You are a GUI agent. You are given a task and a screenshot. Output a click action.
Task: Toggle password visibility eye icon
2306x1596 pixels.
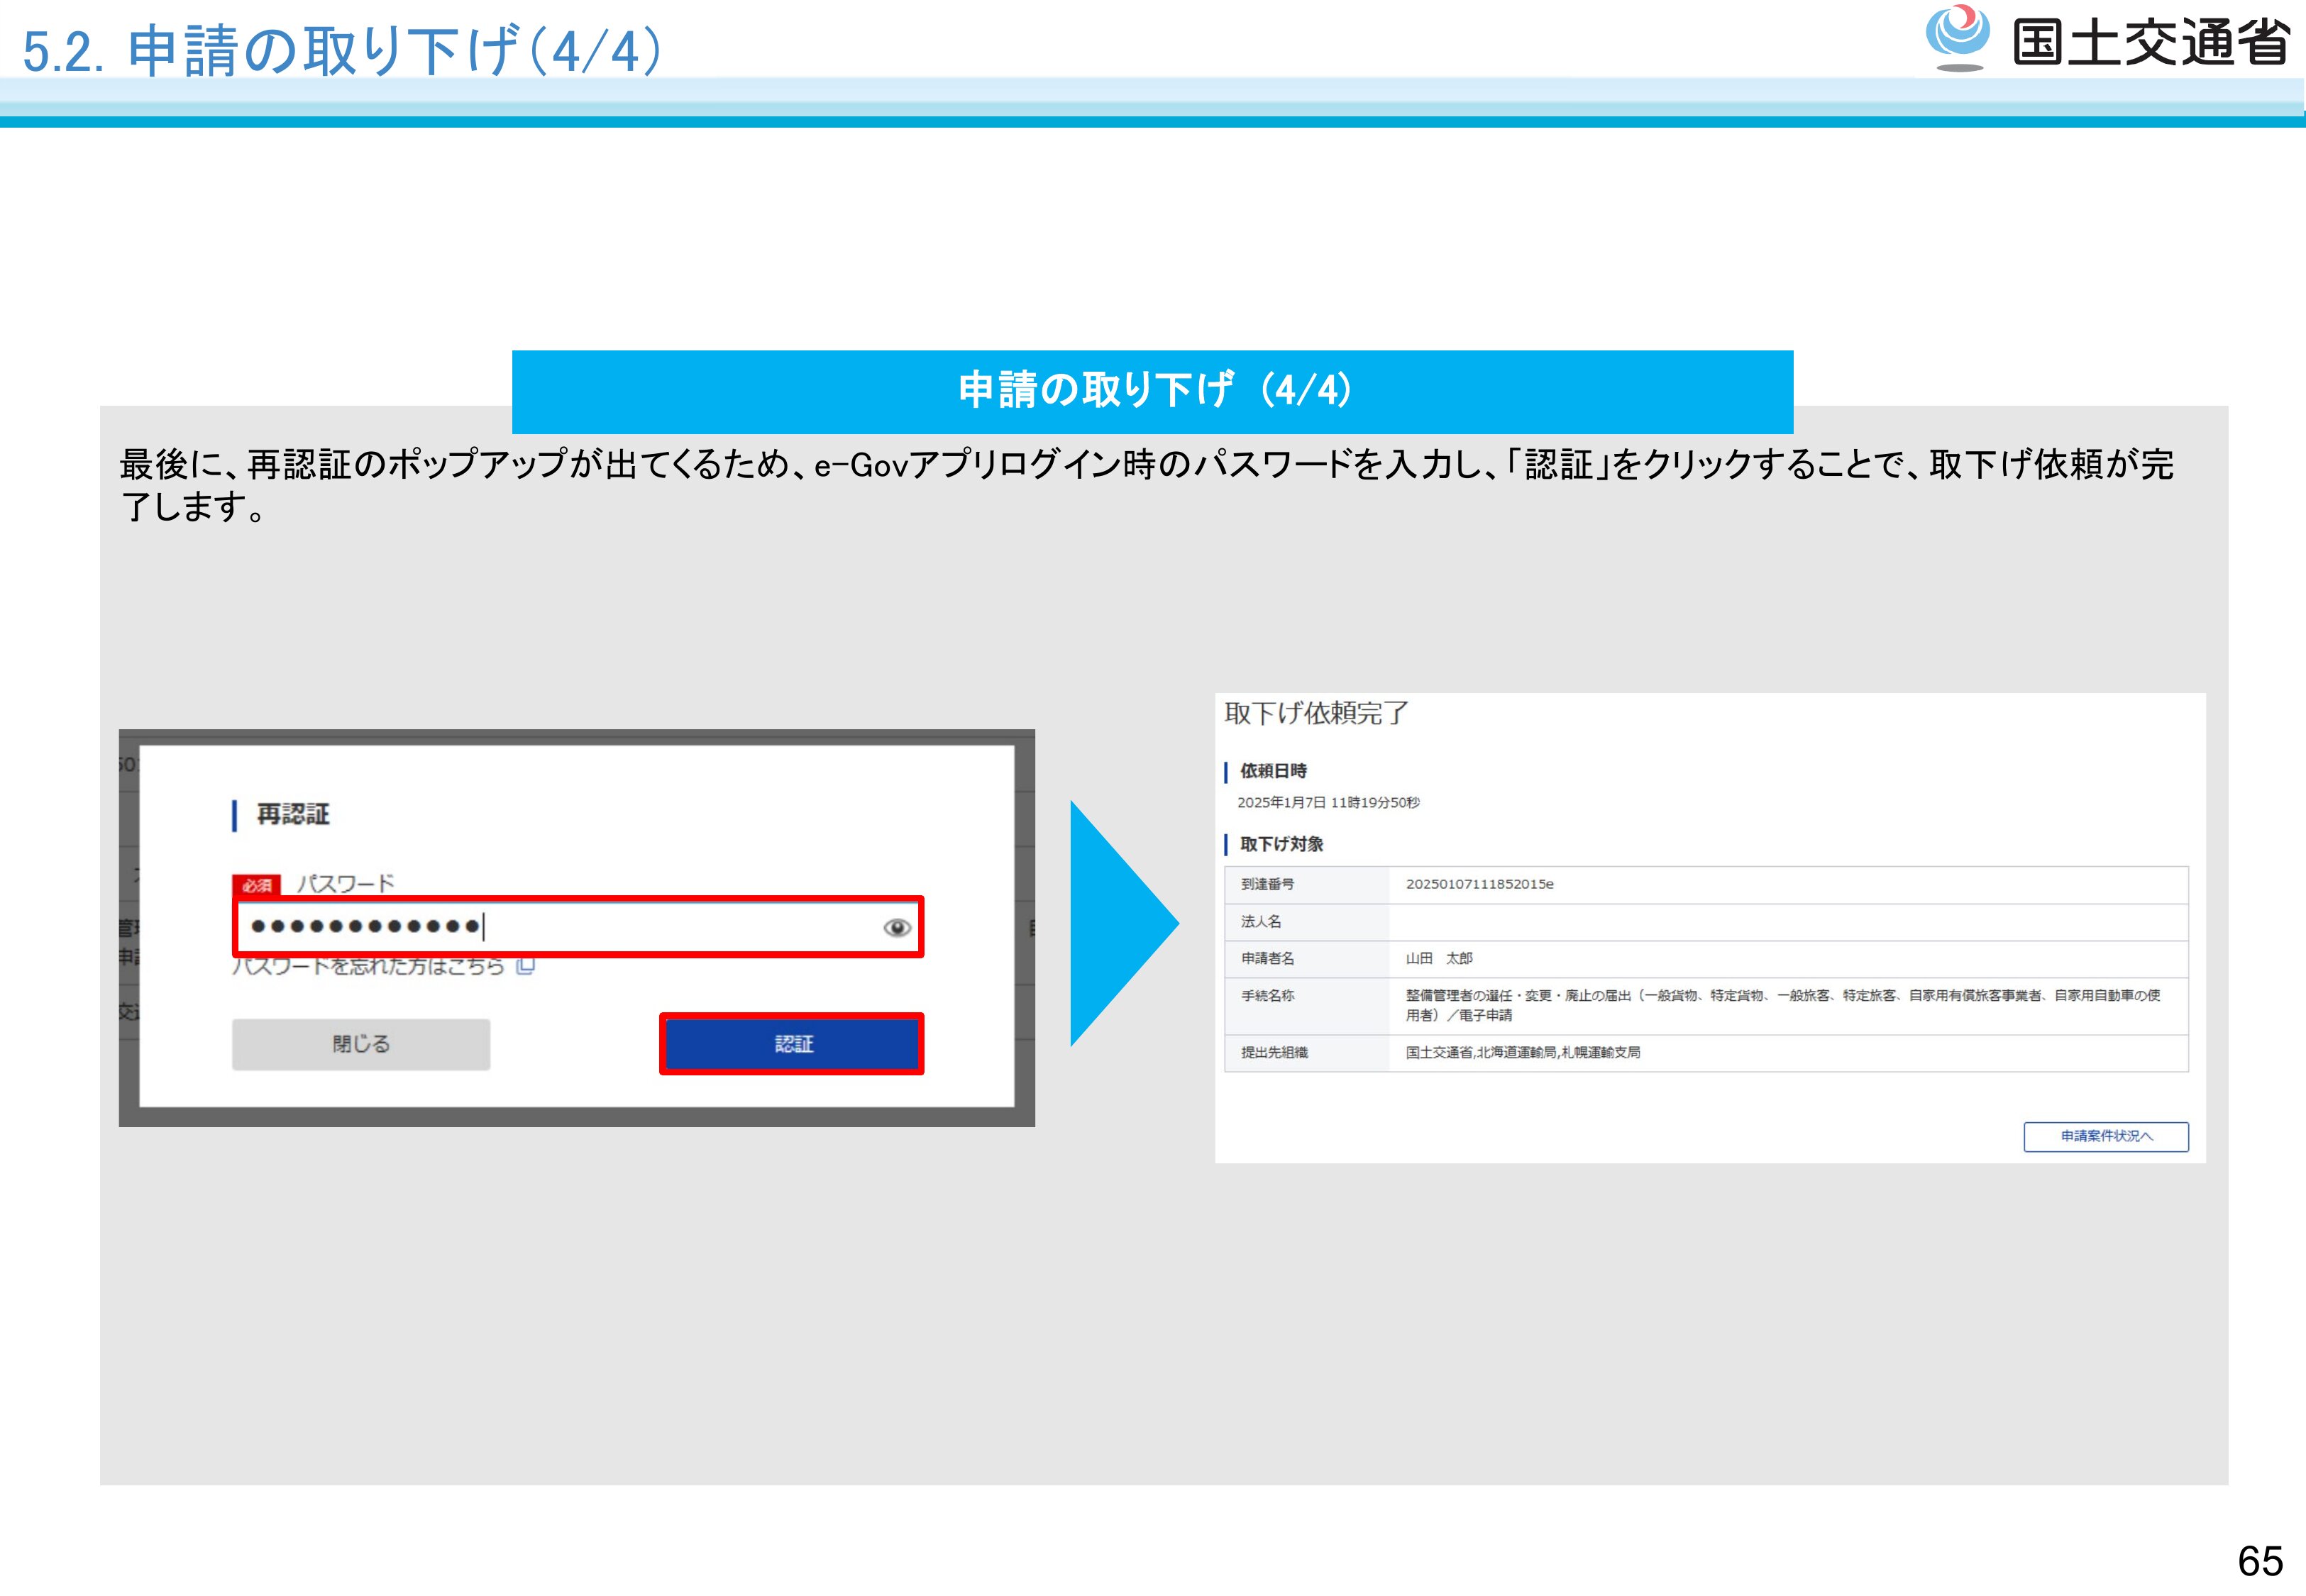pos(897,928)
